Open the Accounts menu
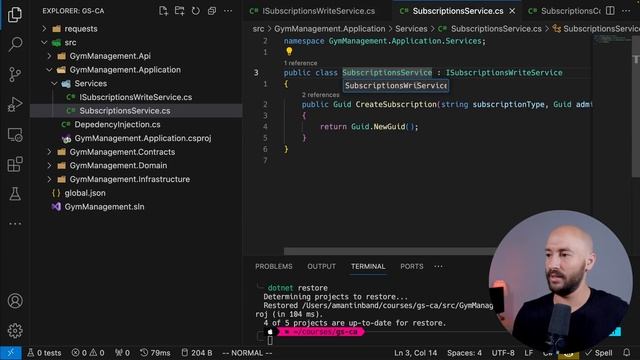This screenshot has width=640, height=360. tap(15, 301)
